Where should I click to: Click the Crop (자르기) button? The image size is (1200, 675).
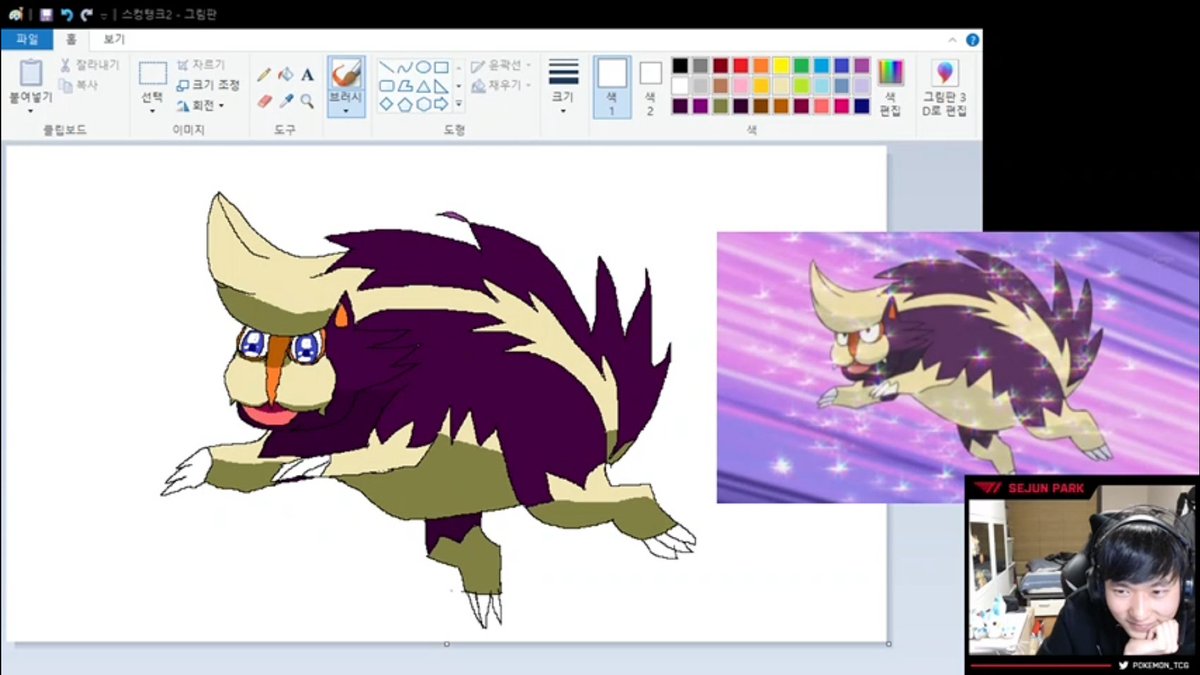(201, 65)
